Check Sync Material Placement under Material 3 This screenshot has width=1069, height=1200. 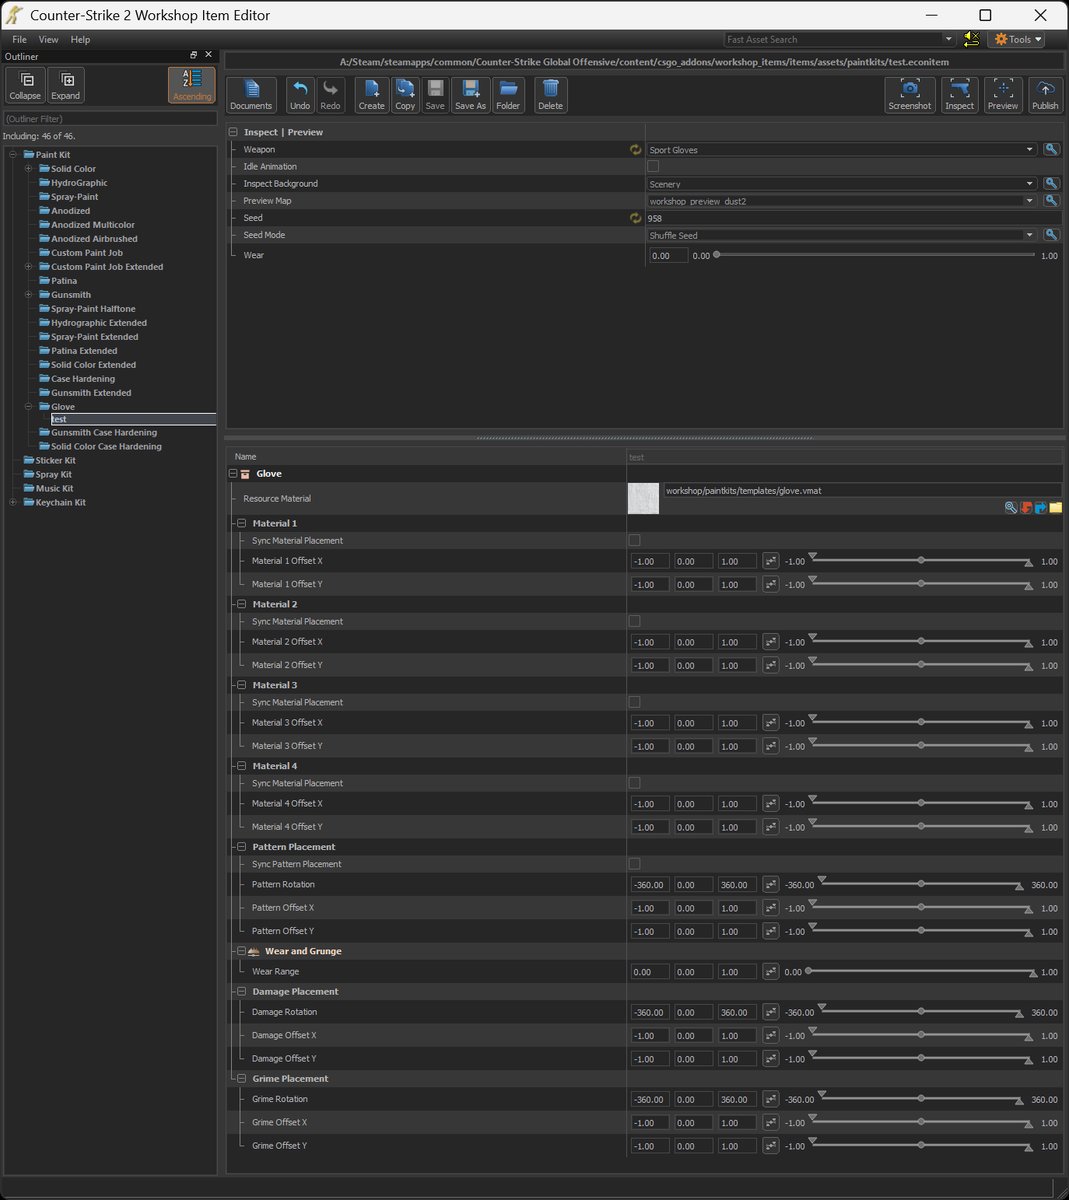634,703
